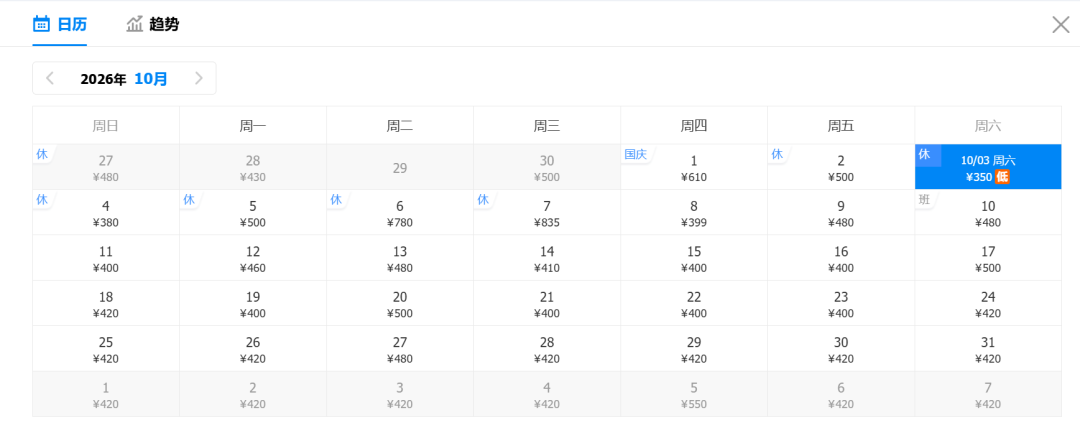Viewport: 1080px width, 433px height.
Task: Switch to the 日历 tab
Action: [x=60, y=24]
